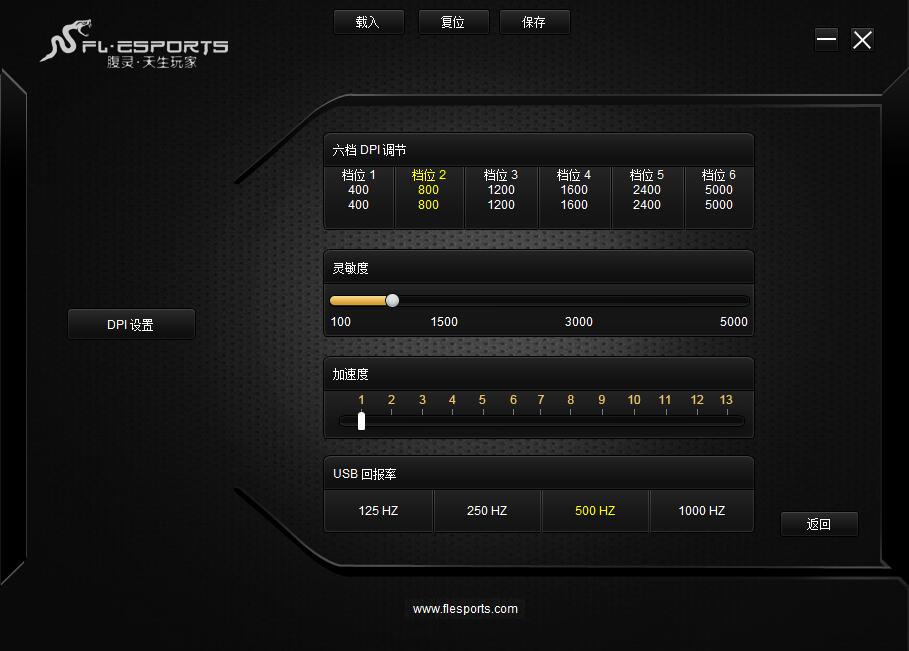The height and width of the screenshot is (651, 909).
Task: Click the 加速度 acceleration slider handle
Action: click(x=361, y=421)
